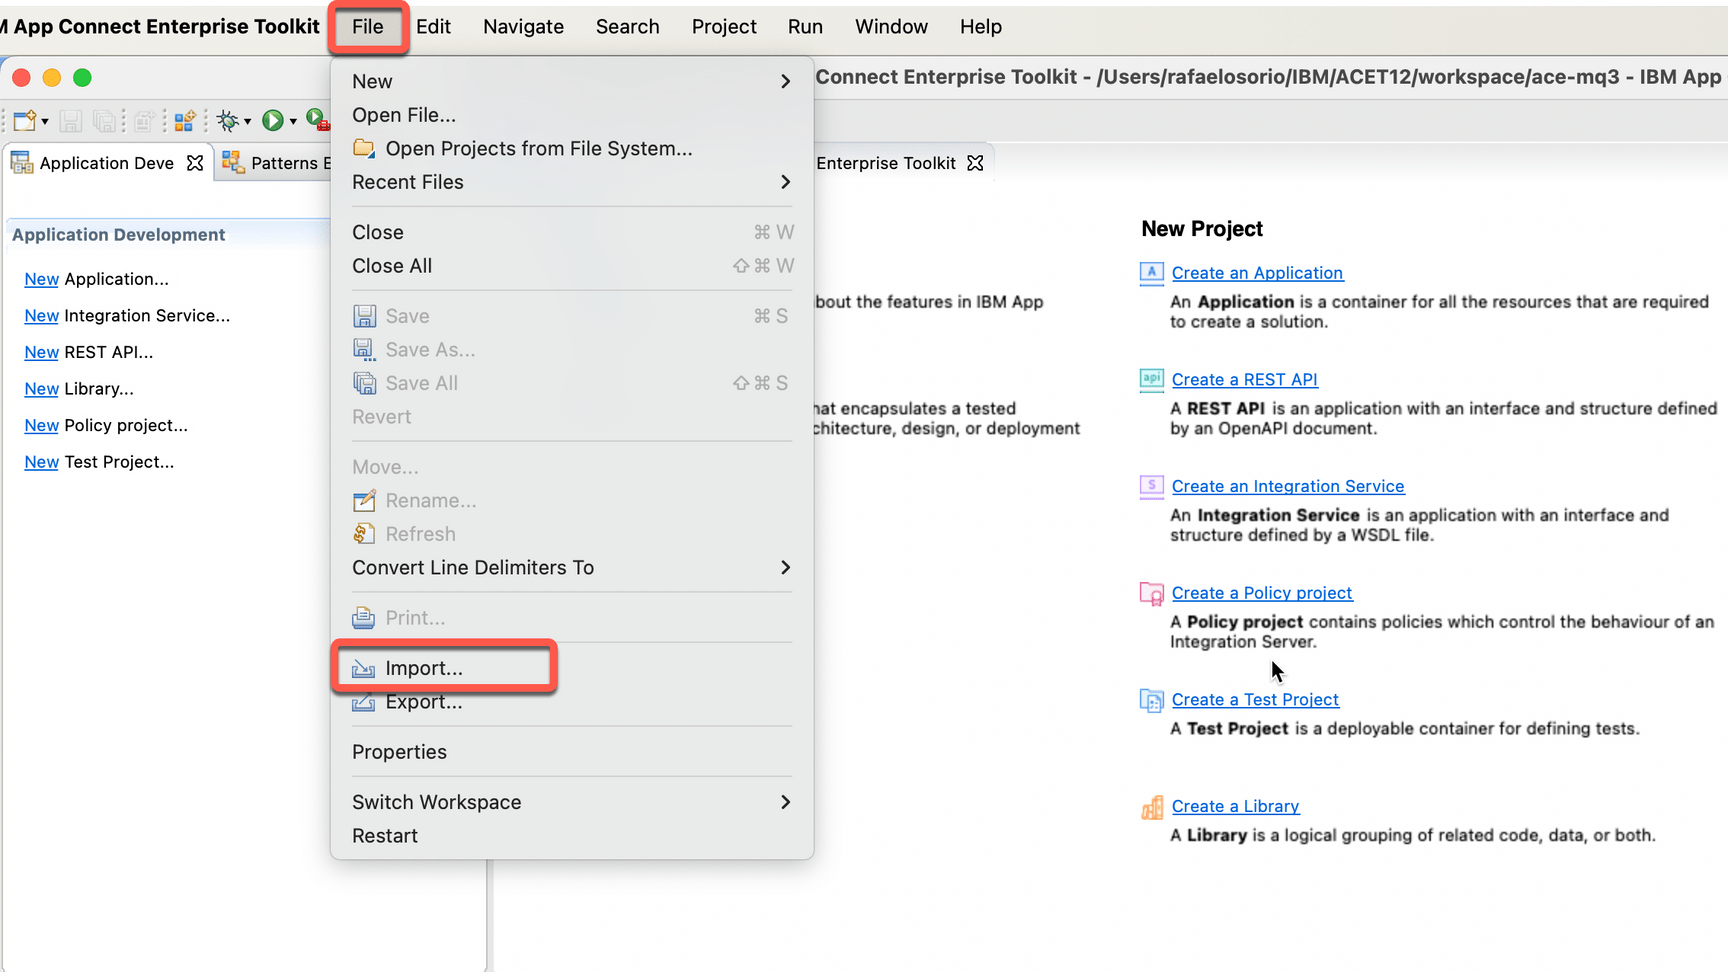Click the colored squares toolbar icon
Screen dimensions: 1728x972
tap(185, 121)
